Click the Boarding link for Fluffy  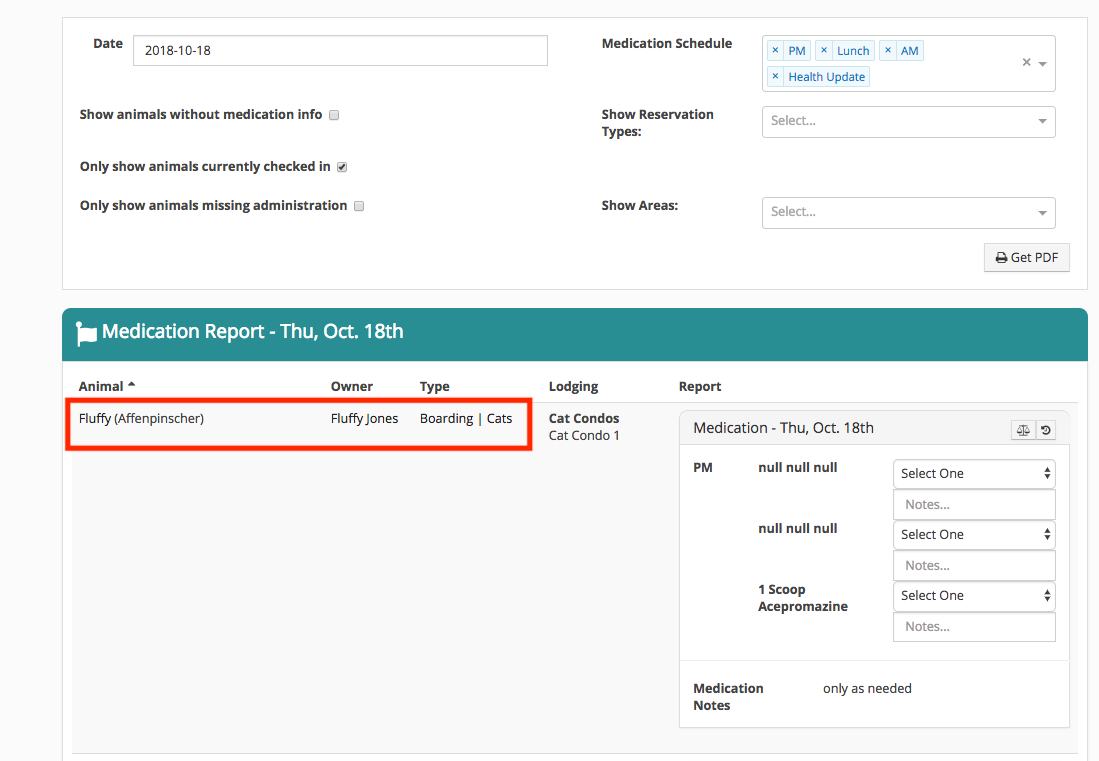[x=446, y=418]
